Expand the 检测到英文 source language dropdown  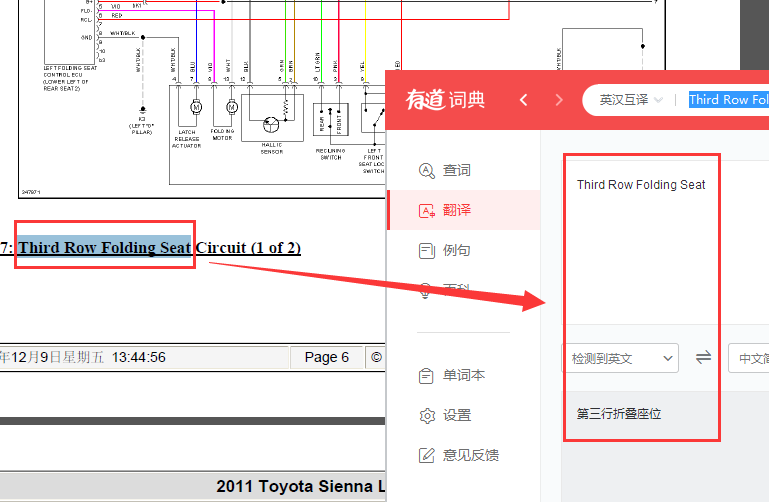coord(620,358)
